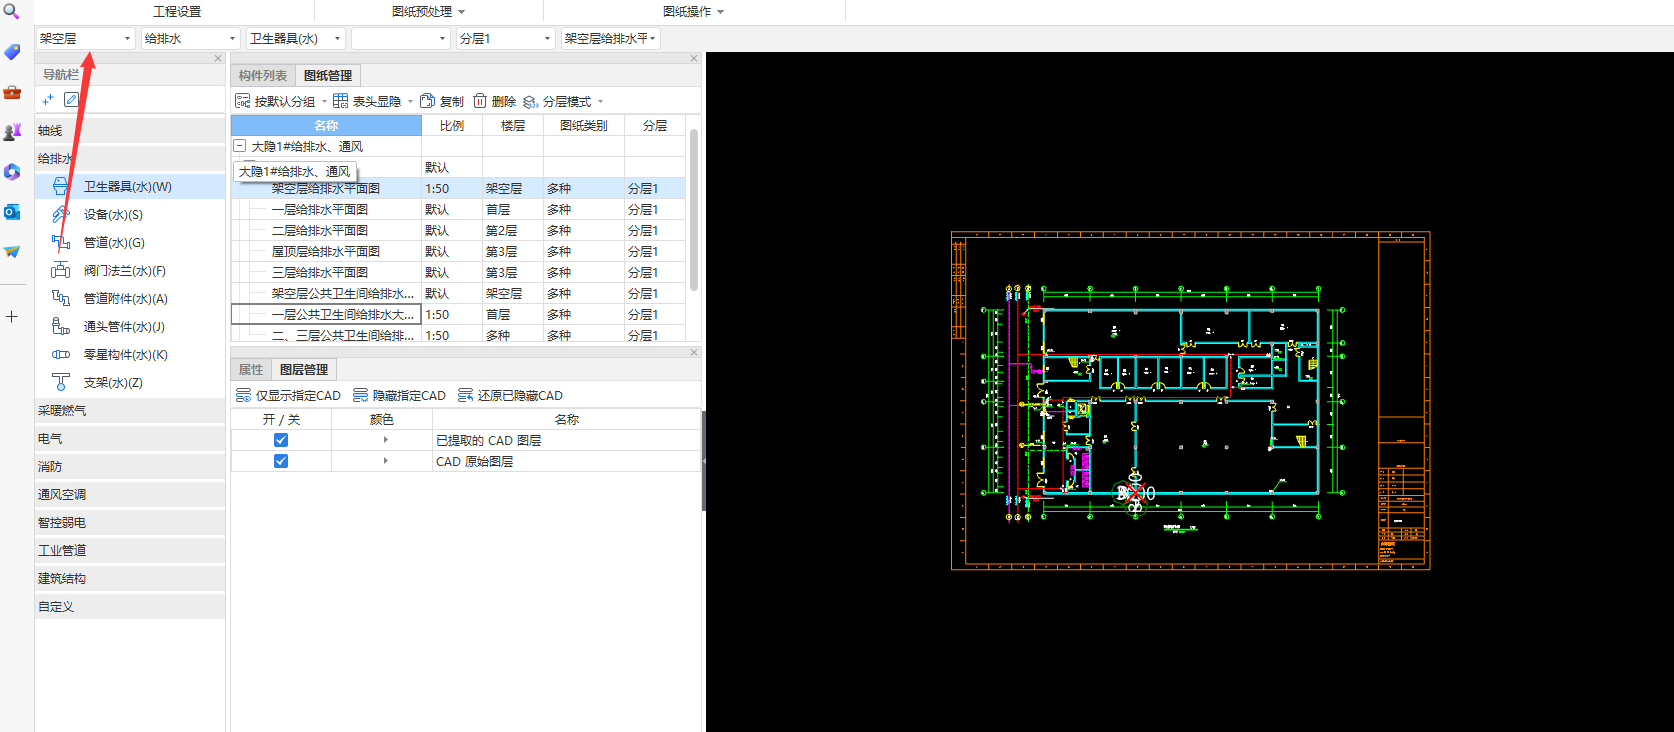Click 分层模式 layer mode icon
The image size is (1674, 732).
pyautogui.click(x=531, y=102)
